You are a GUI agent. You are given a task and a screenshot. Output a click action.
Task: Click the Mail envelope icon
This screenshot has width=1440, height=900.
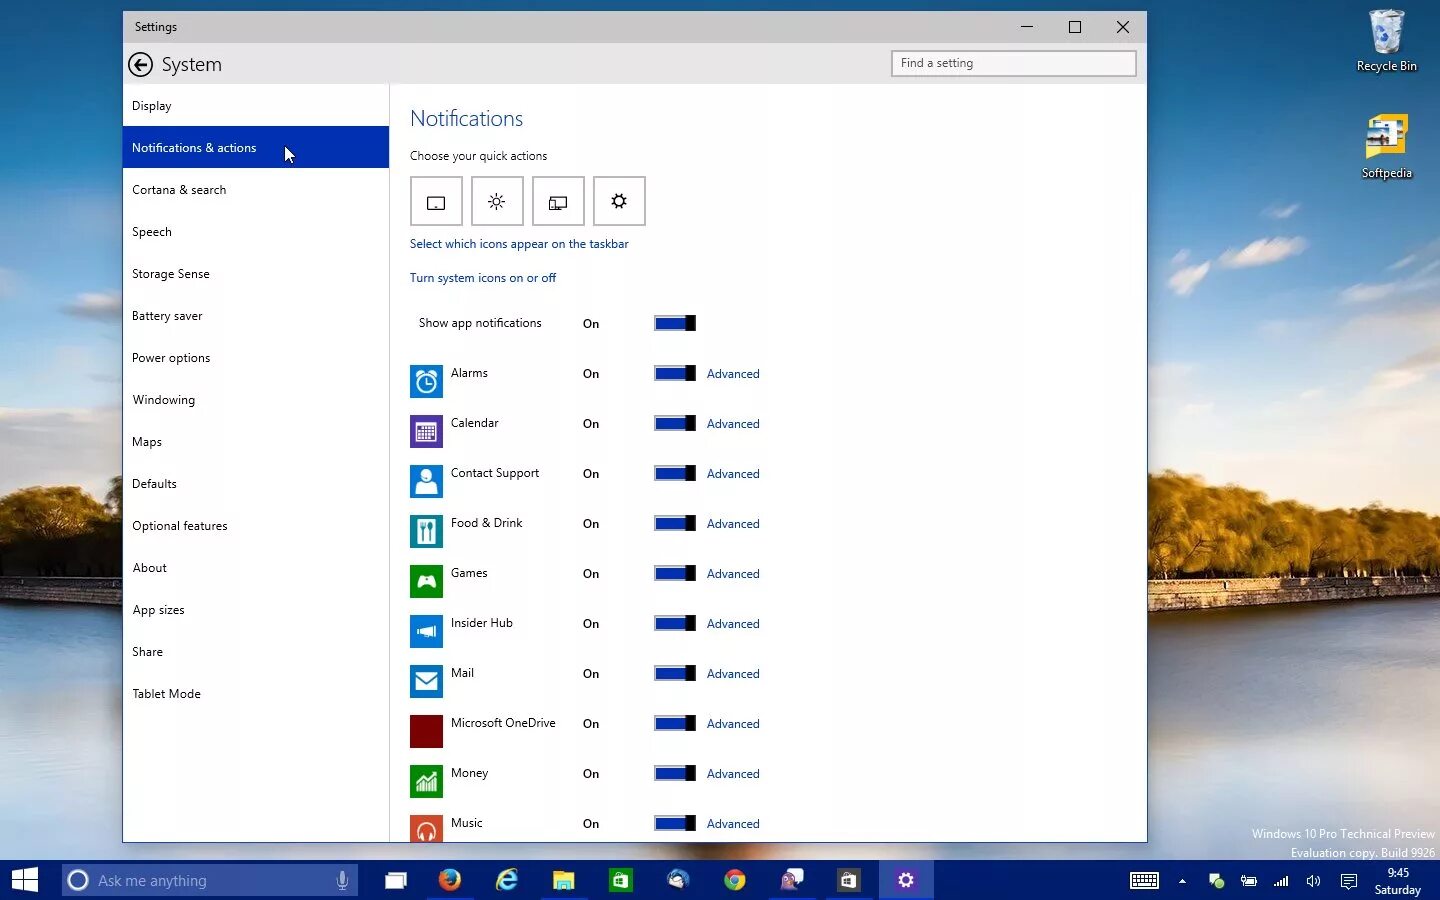click(426, 681)
